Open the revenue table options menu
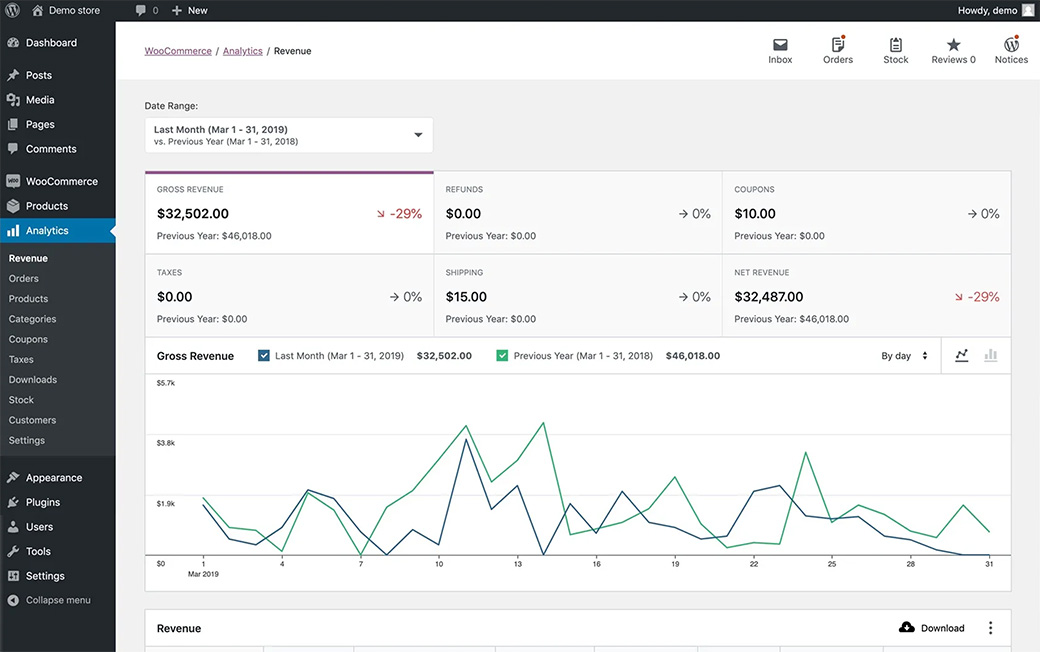Screen dimensions: 1040x652 tap(991, 628)
